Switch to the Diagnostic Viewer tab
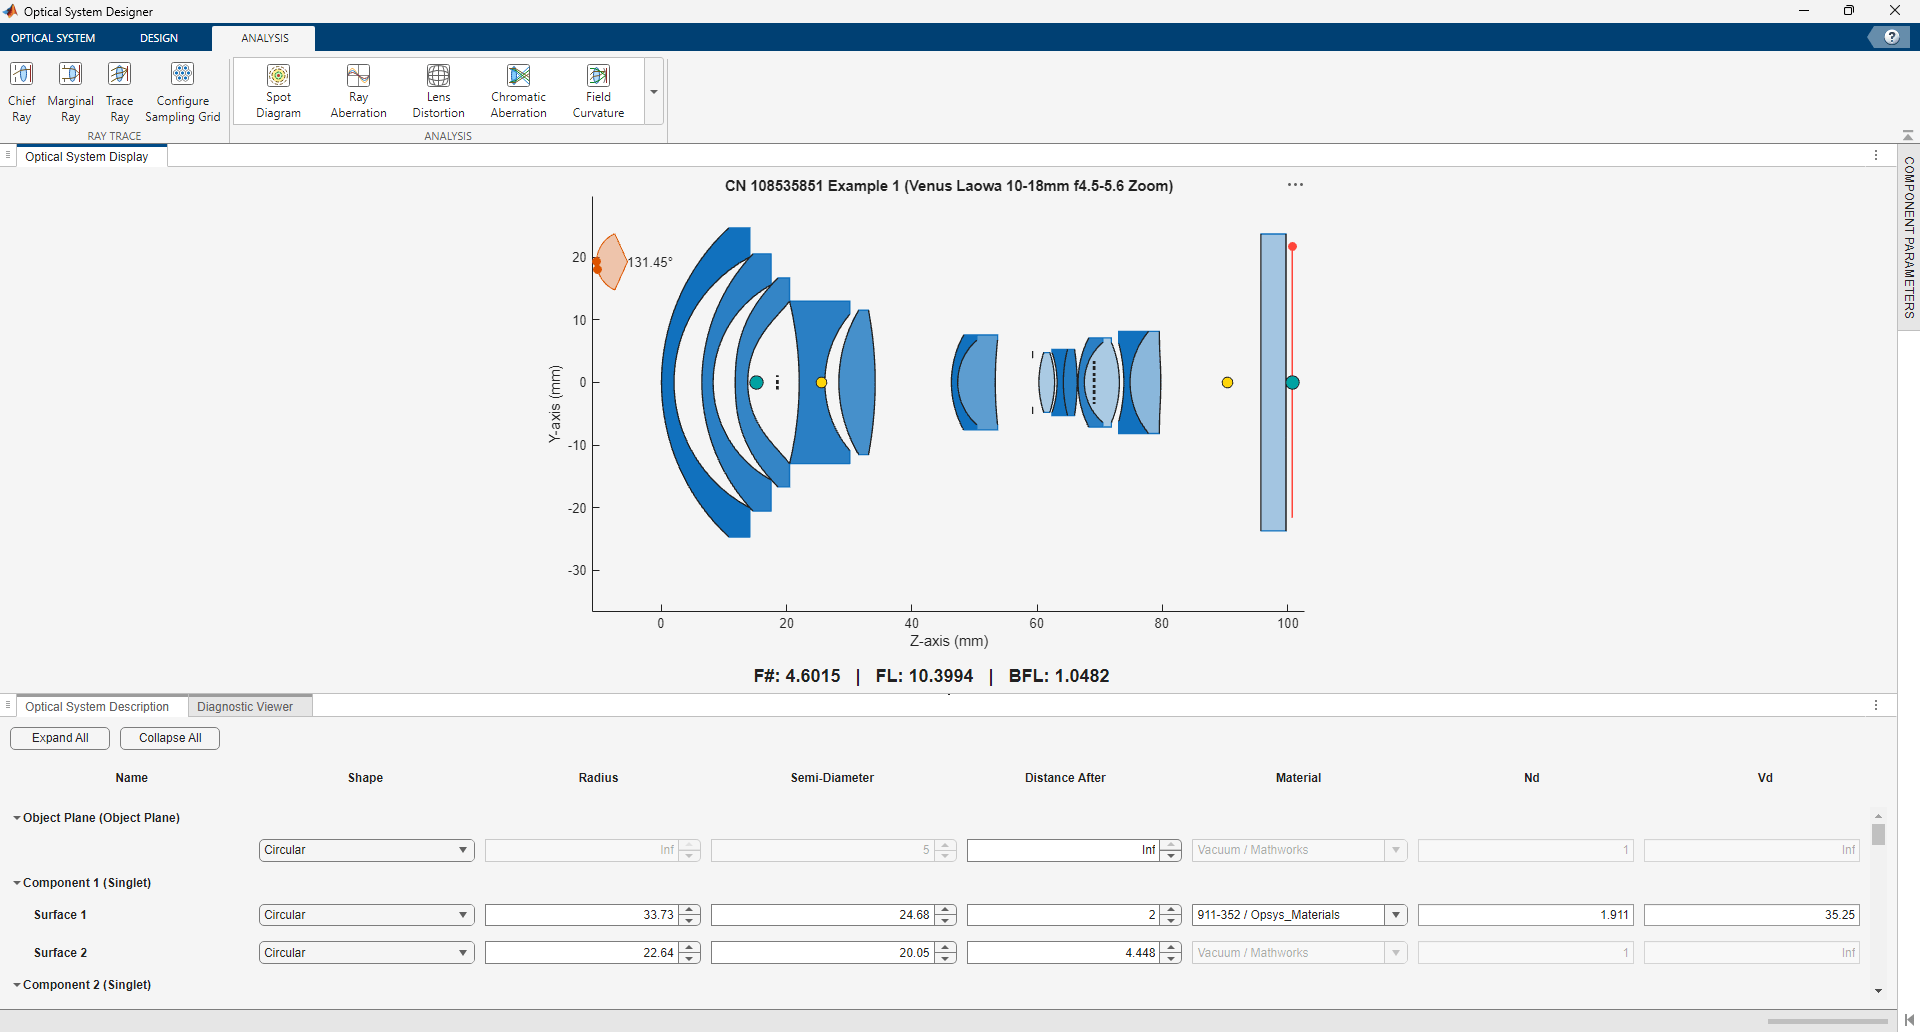 [x=246, y=706]
